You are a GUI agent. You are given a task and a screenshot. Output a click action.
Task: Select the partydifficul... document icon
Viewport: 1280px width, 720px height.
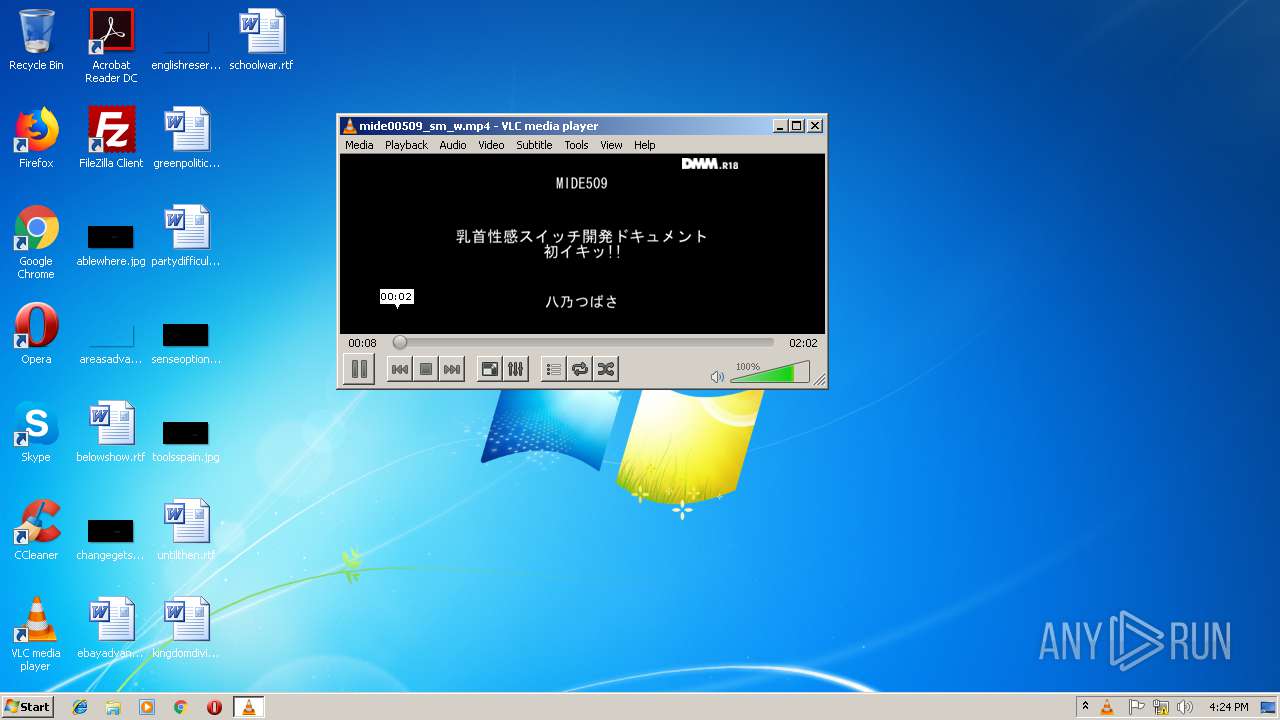click(x=186, y=236)
